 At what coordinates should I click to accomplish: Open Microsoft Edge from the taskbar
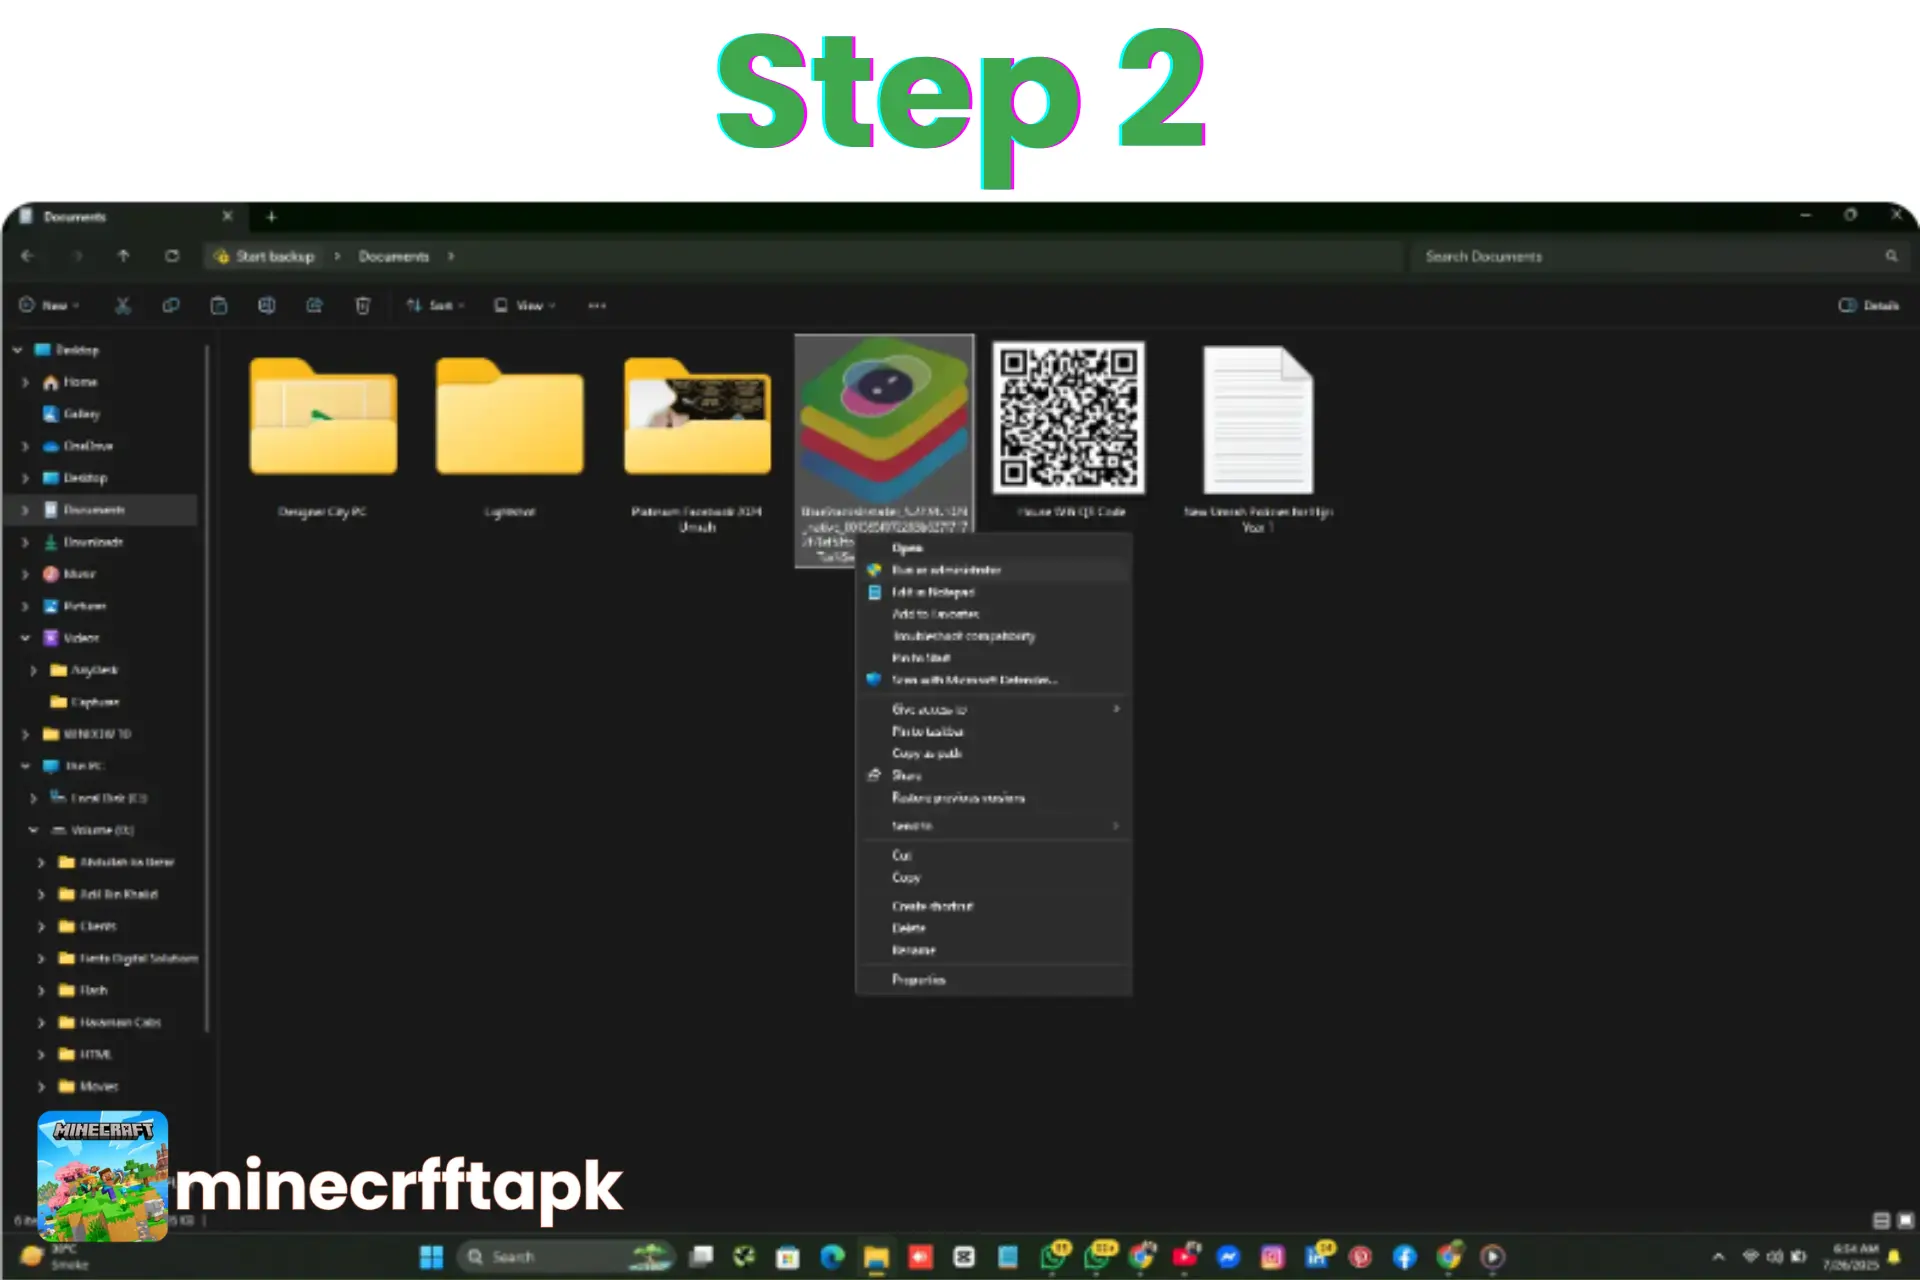(832, 1257)
